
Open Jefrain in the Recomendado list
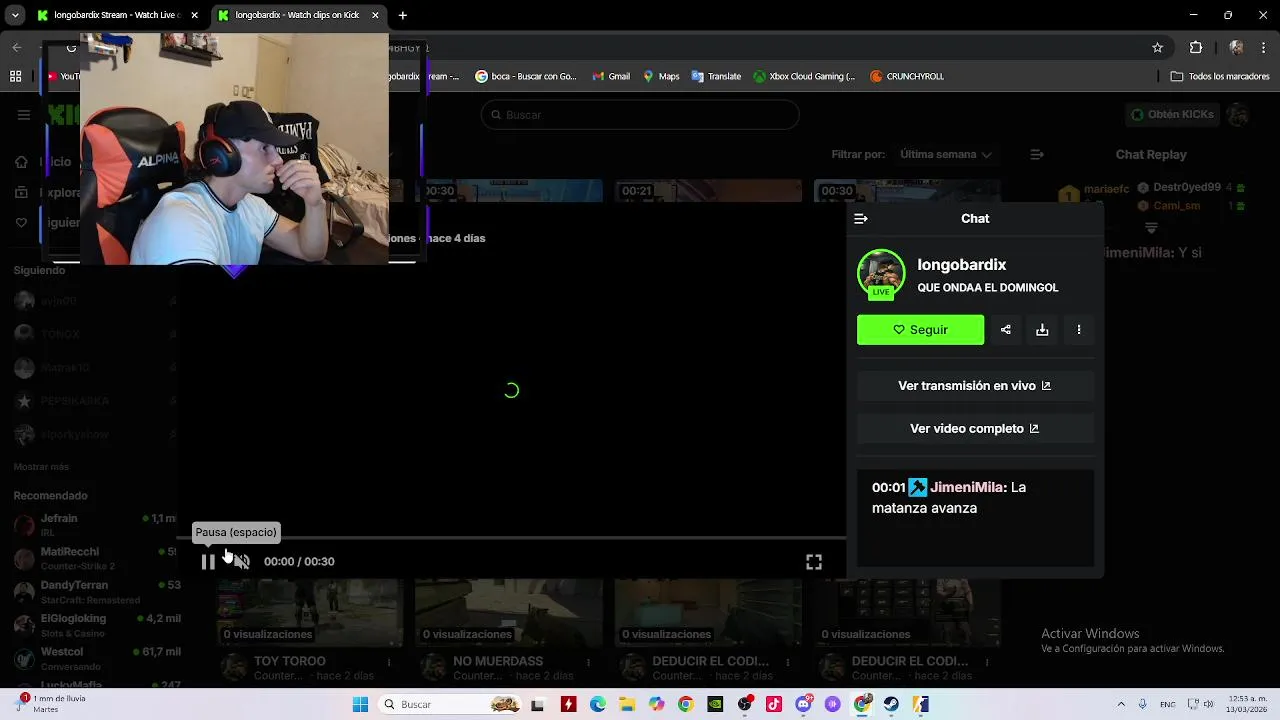click(95, 524)
